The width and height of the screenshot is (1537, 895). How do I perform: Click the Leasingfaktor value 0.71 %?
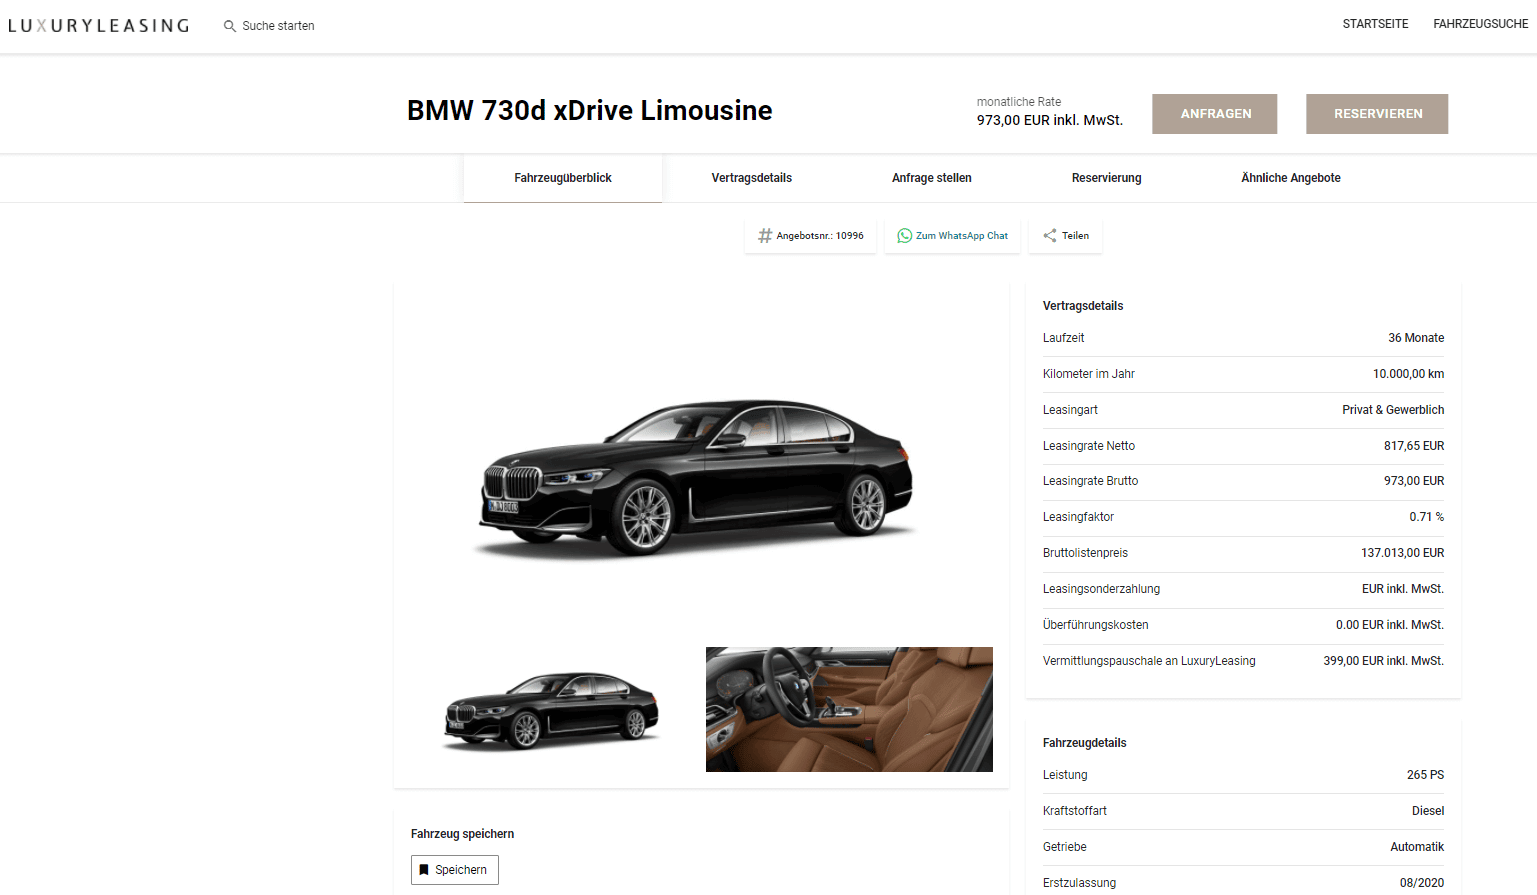(x=1427, y=517)
